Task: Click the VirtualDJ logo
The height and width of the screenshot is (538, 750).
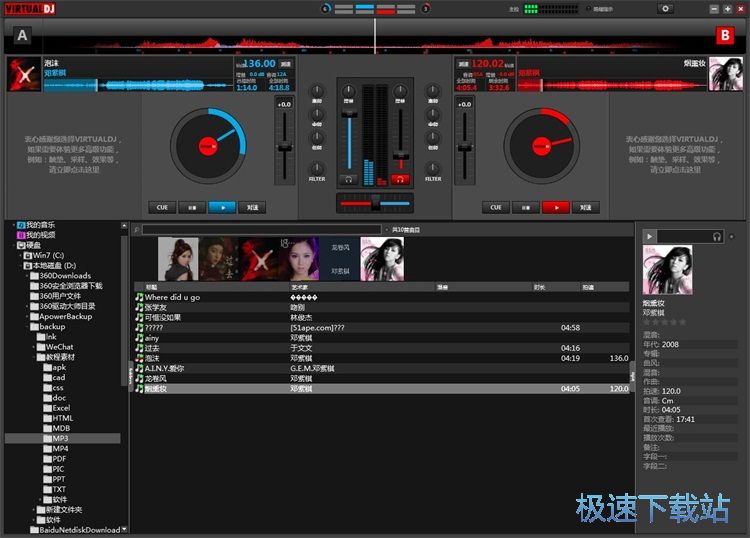Action: pyautogui.click(x=30, y=9)
